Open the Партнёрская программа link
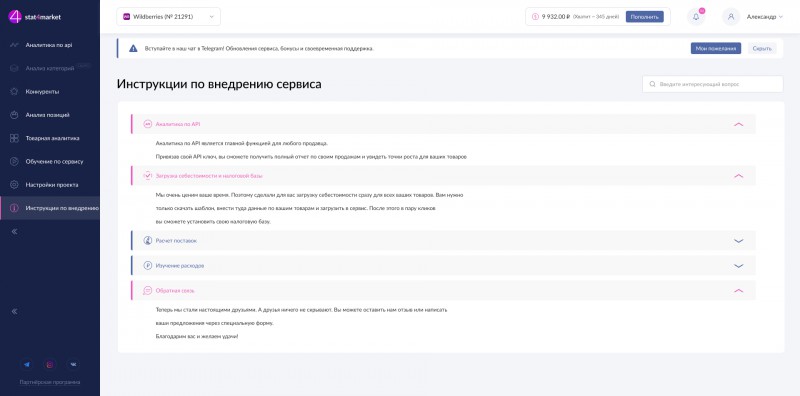800x396 pixels. click(x=50, y=382)
